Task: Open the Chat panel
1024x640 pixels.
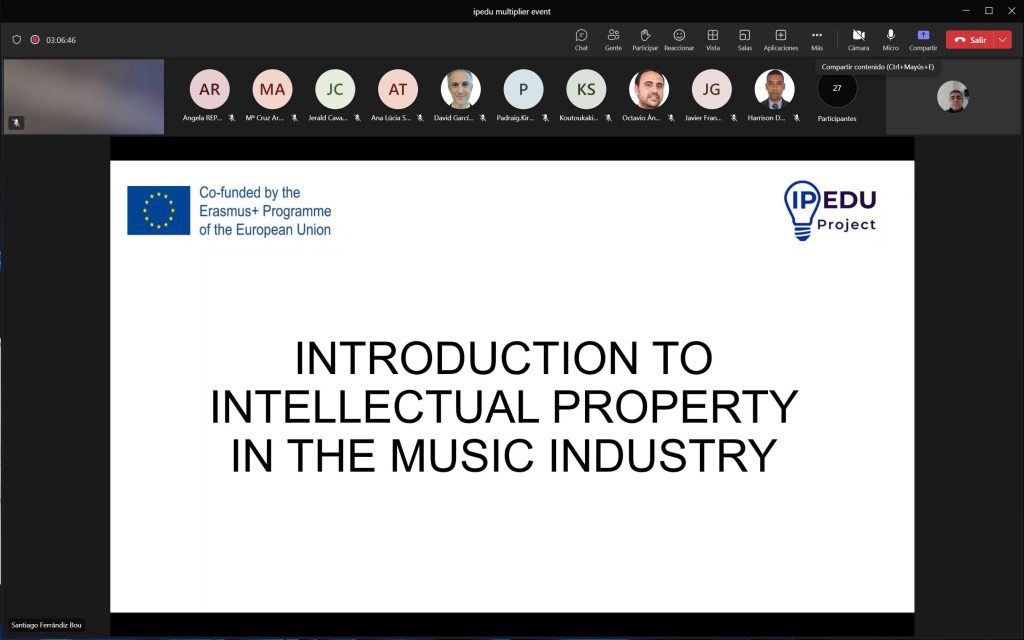Action: (581, 39)
